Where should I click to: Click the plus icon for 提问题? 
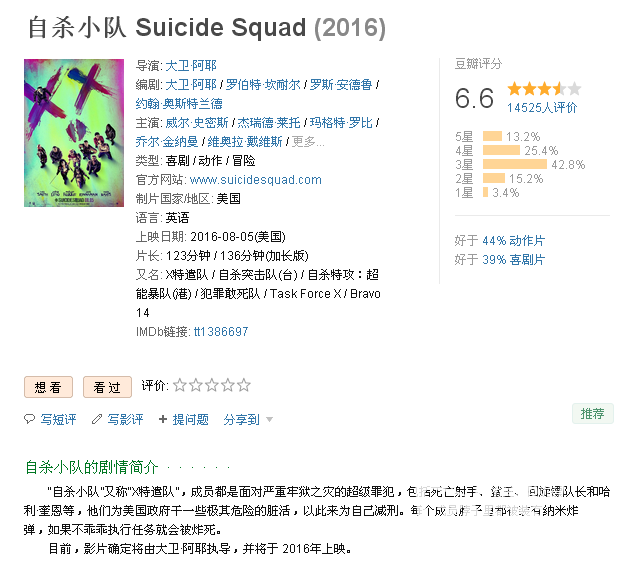pos(163,419)
